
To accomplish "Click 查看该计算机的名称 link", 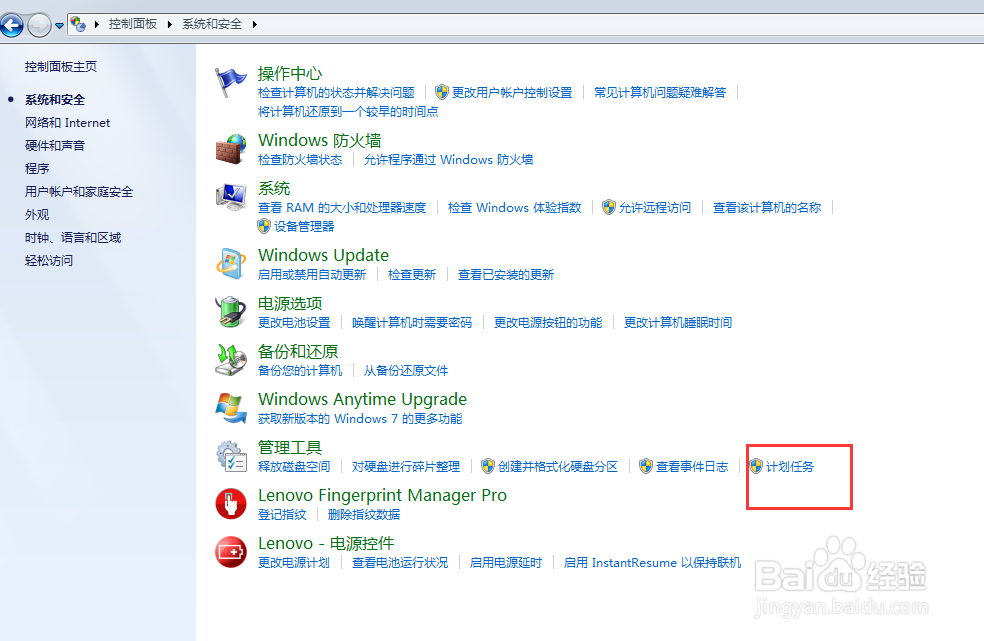I will click(767, 207).
